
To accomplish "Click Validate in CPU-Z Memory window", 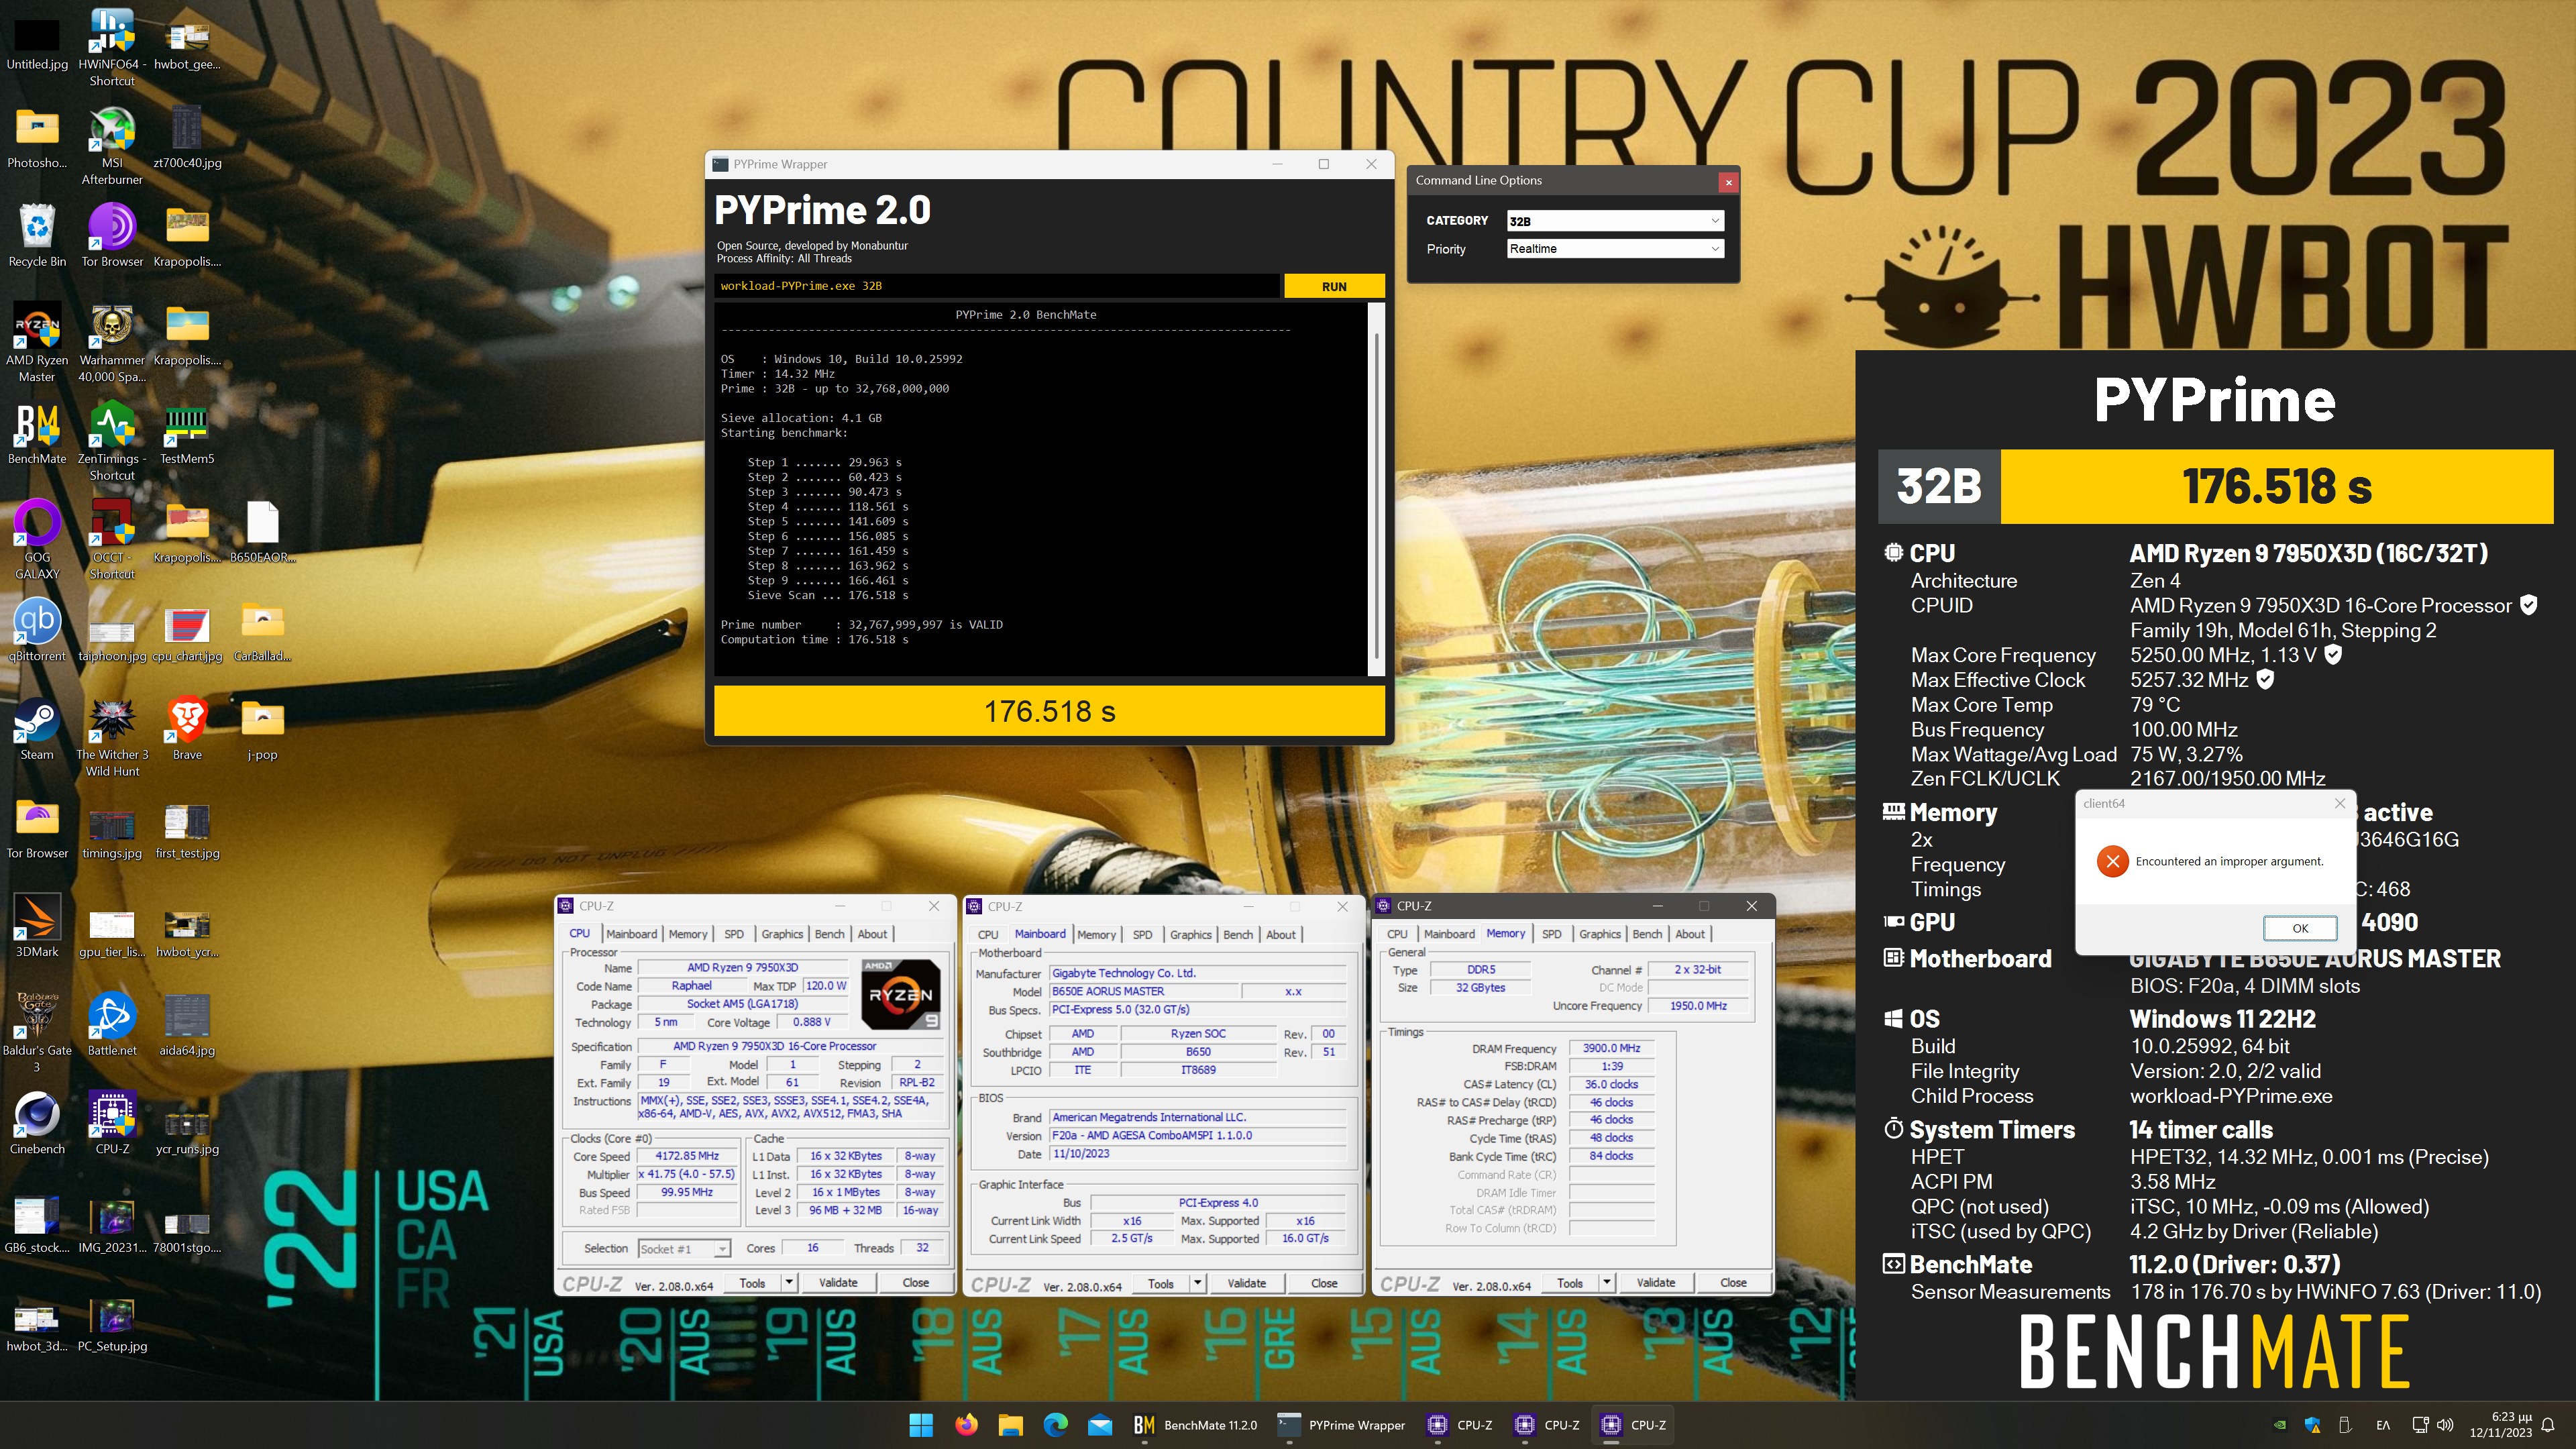I will tap(1655, 1283).
